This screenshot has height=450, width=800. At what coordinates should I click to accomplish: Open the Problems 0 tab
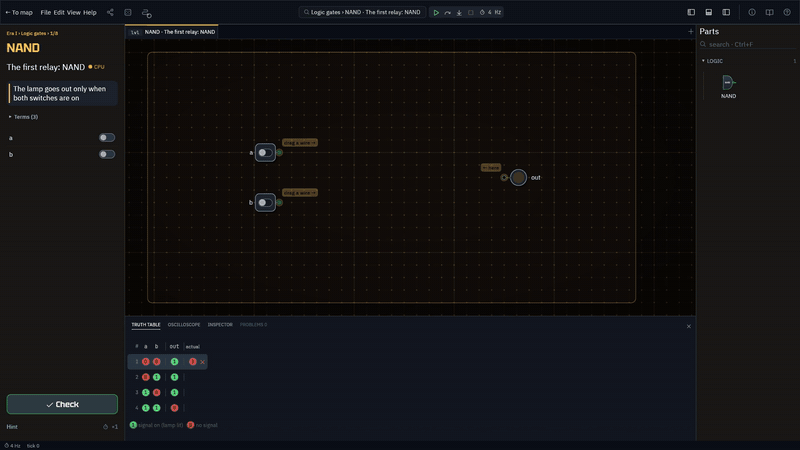coord(254,324)
